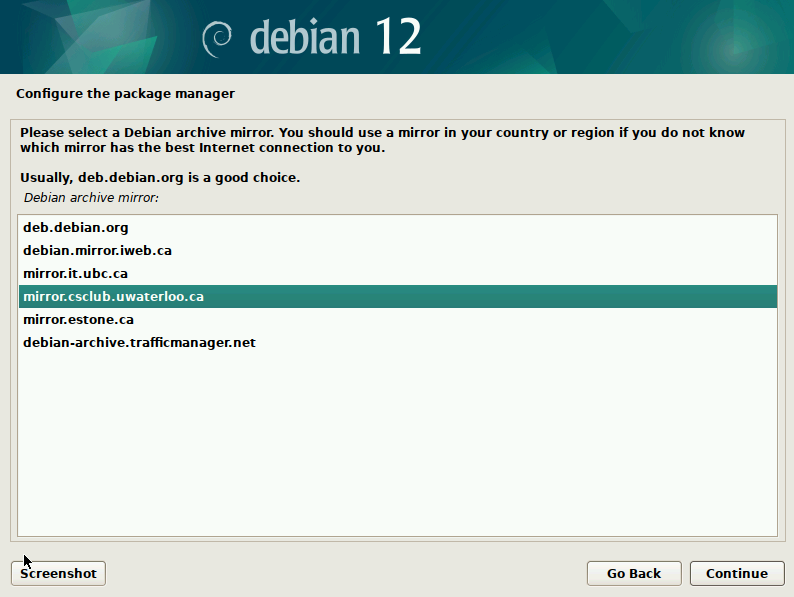
Task: Choose debian.mirror.iweb.ca from the list
Action: pos(398,251)
